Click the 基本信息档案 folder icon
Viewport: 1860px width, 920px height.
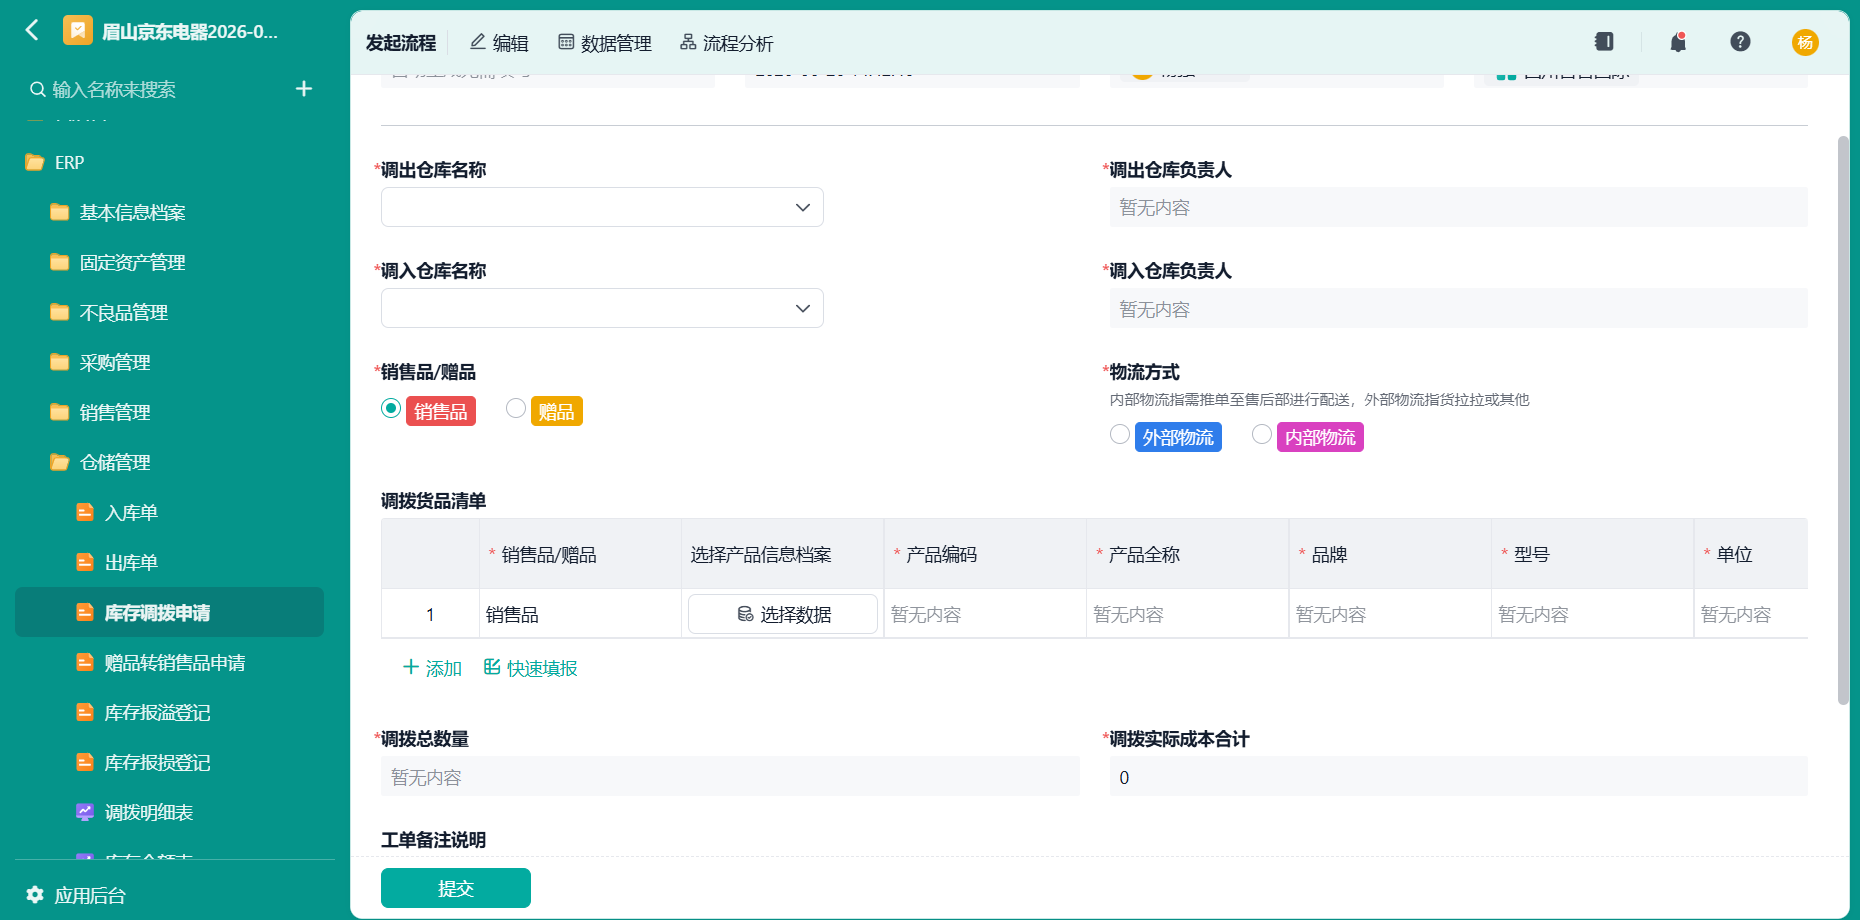[x=60, y=212]
